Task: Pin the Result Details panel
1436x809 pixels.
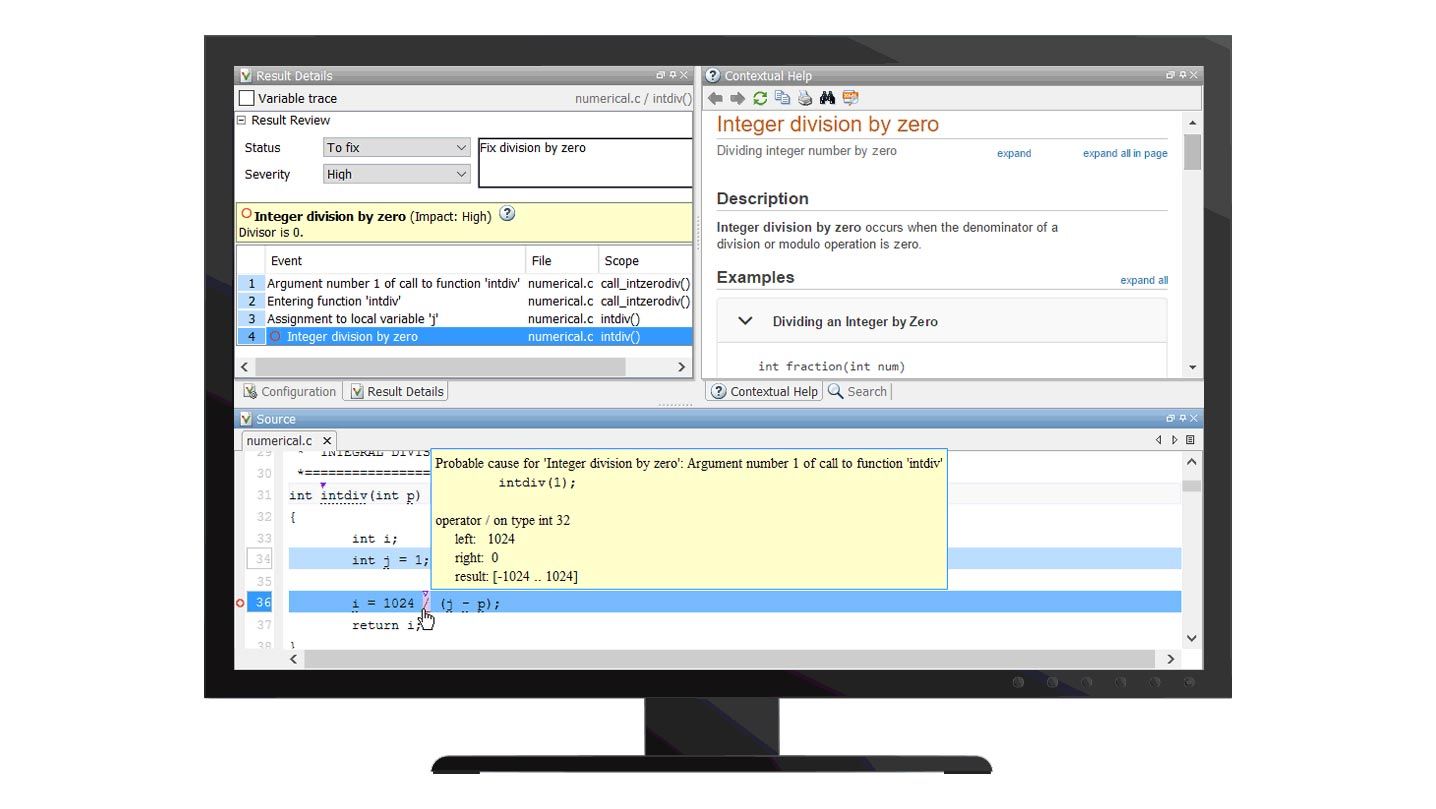Action: (x=671, y=75)
